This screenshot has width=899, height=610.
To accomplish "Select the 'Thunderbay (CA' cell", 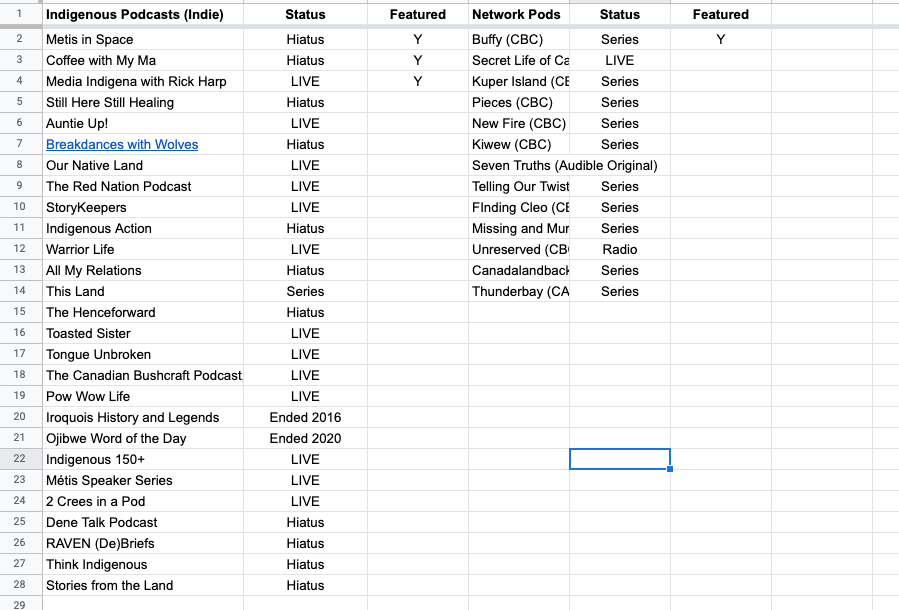I will [519, 291].
